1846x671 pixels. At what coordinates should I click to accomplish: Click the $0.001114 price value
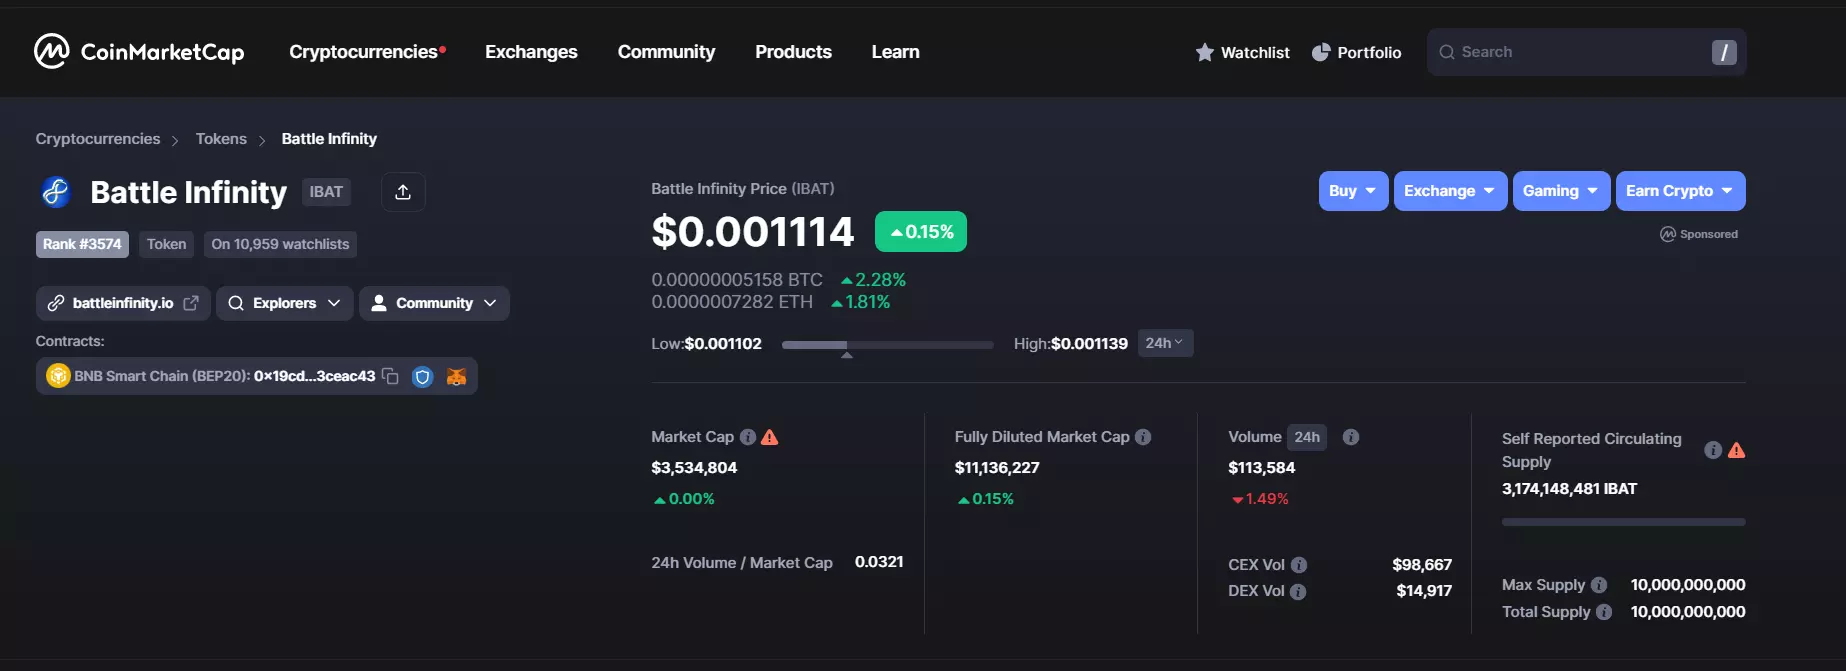(x=753, y=232)
